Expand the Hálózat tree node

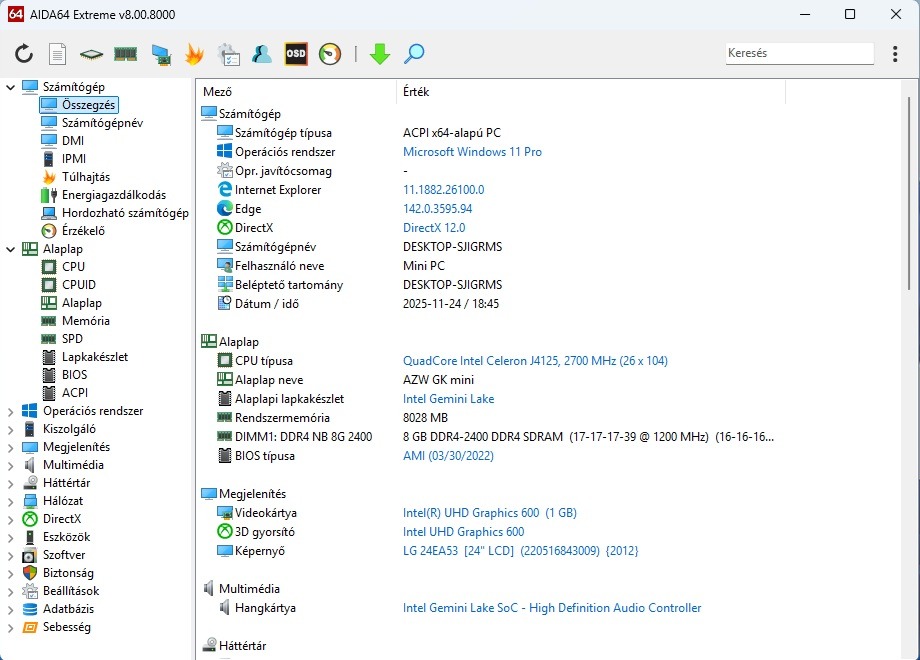(x=11, y=502)
